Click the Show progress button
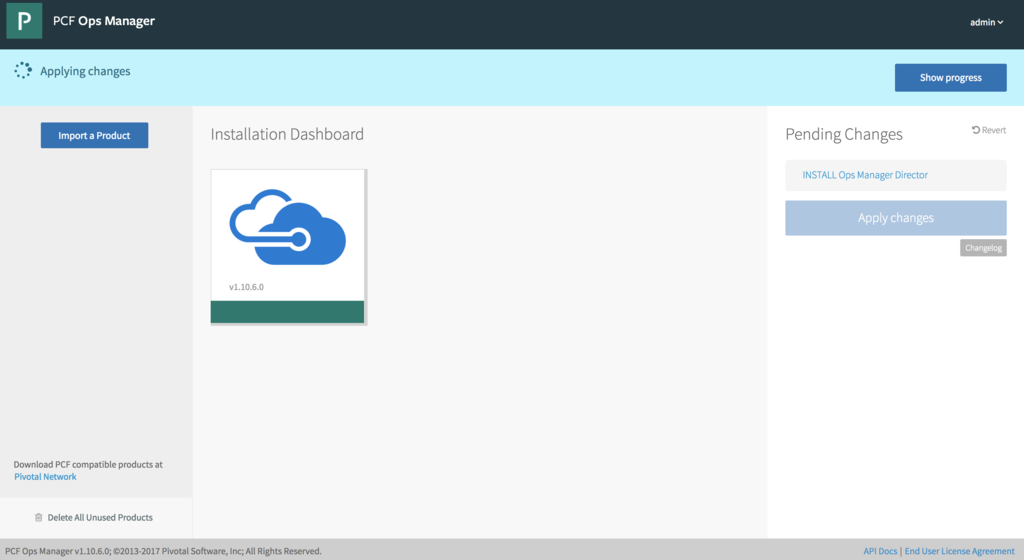The image size is (1024, 560). [x=950, y=77]
